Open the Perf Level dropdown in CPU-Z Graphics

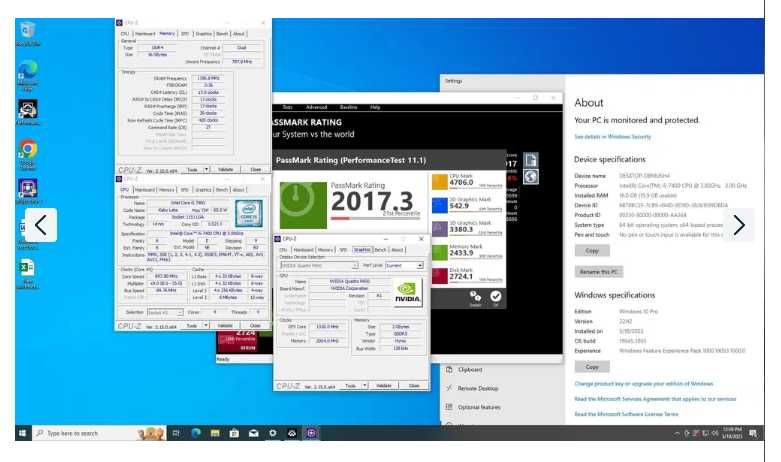coord(404,265)
